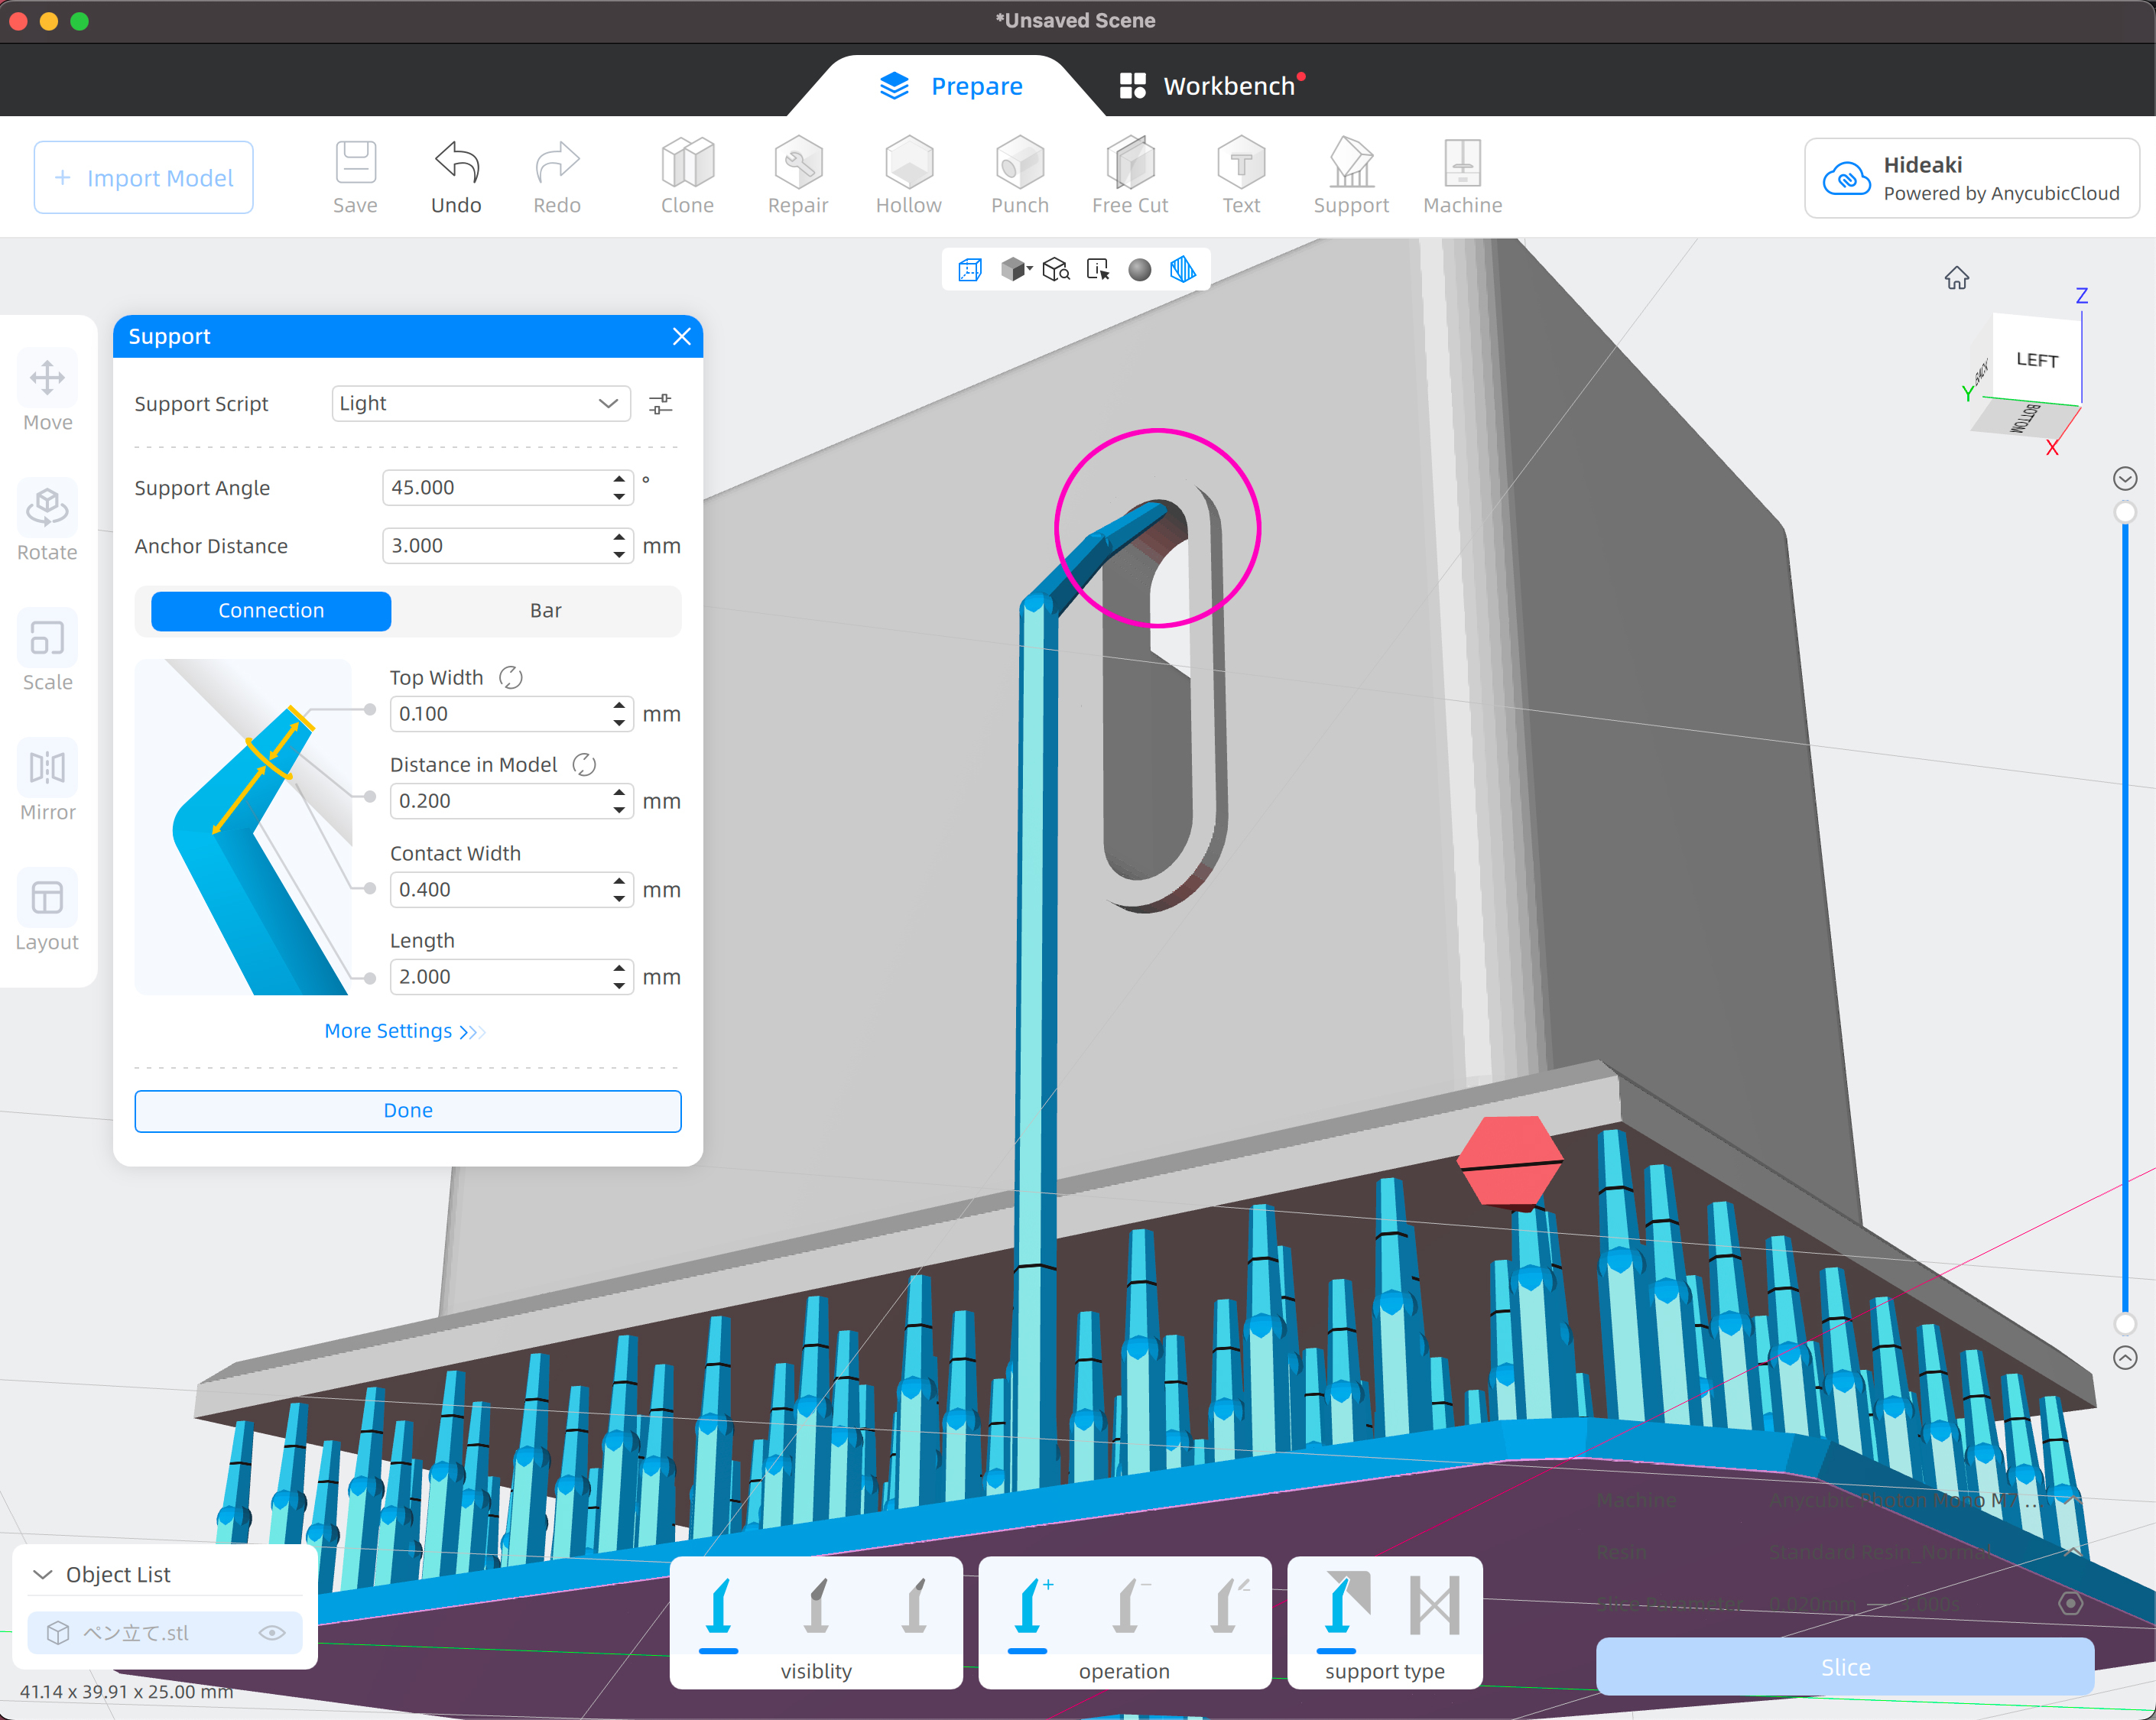
Task: Collapse the Object List panel
Action: pos(43,1575)
